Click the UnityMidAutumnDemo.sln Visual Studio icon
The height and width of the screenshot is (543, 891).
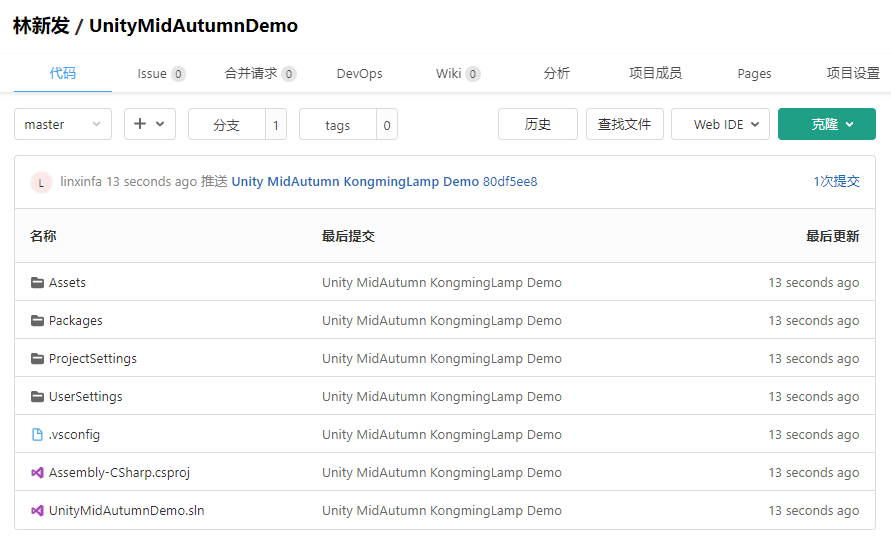tap(38, 511)
